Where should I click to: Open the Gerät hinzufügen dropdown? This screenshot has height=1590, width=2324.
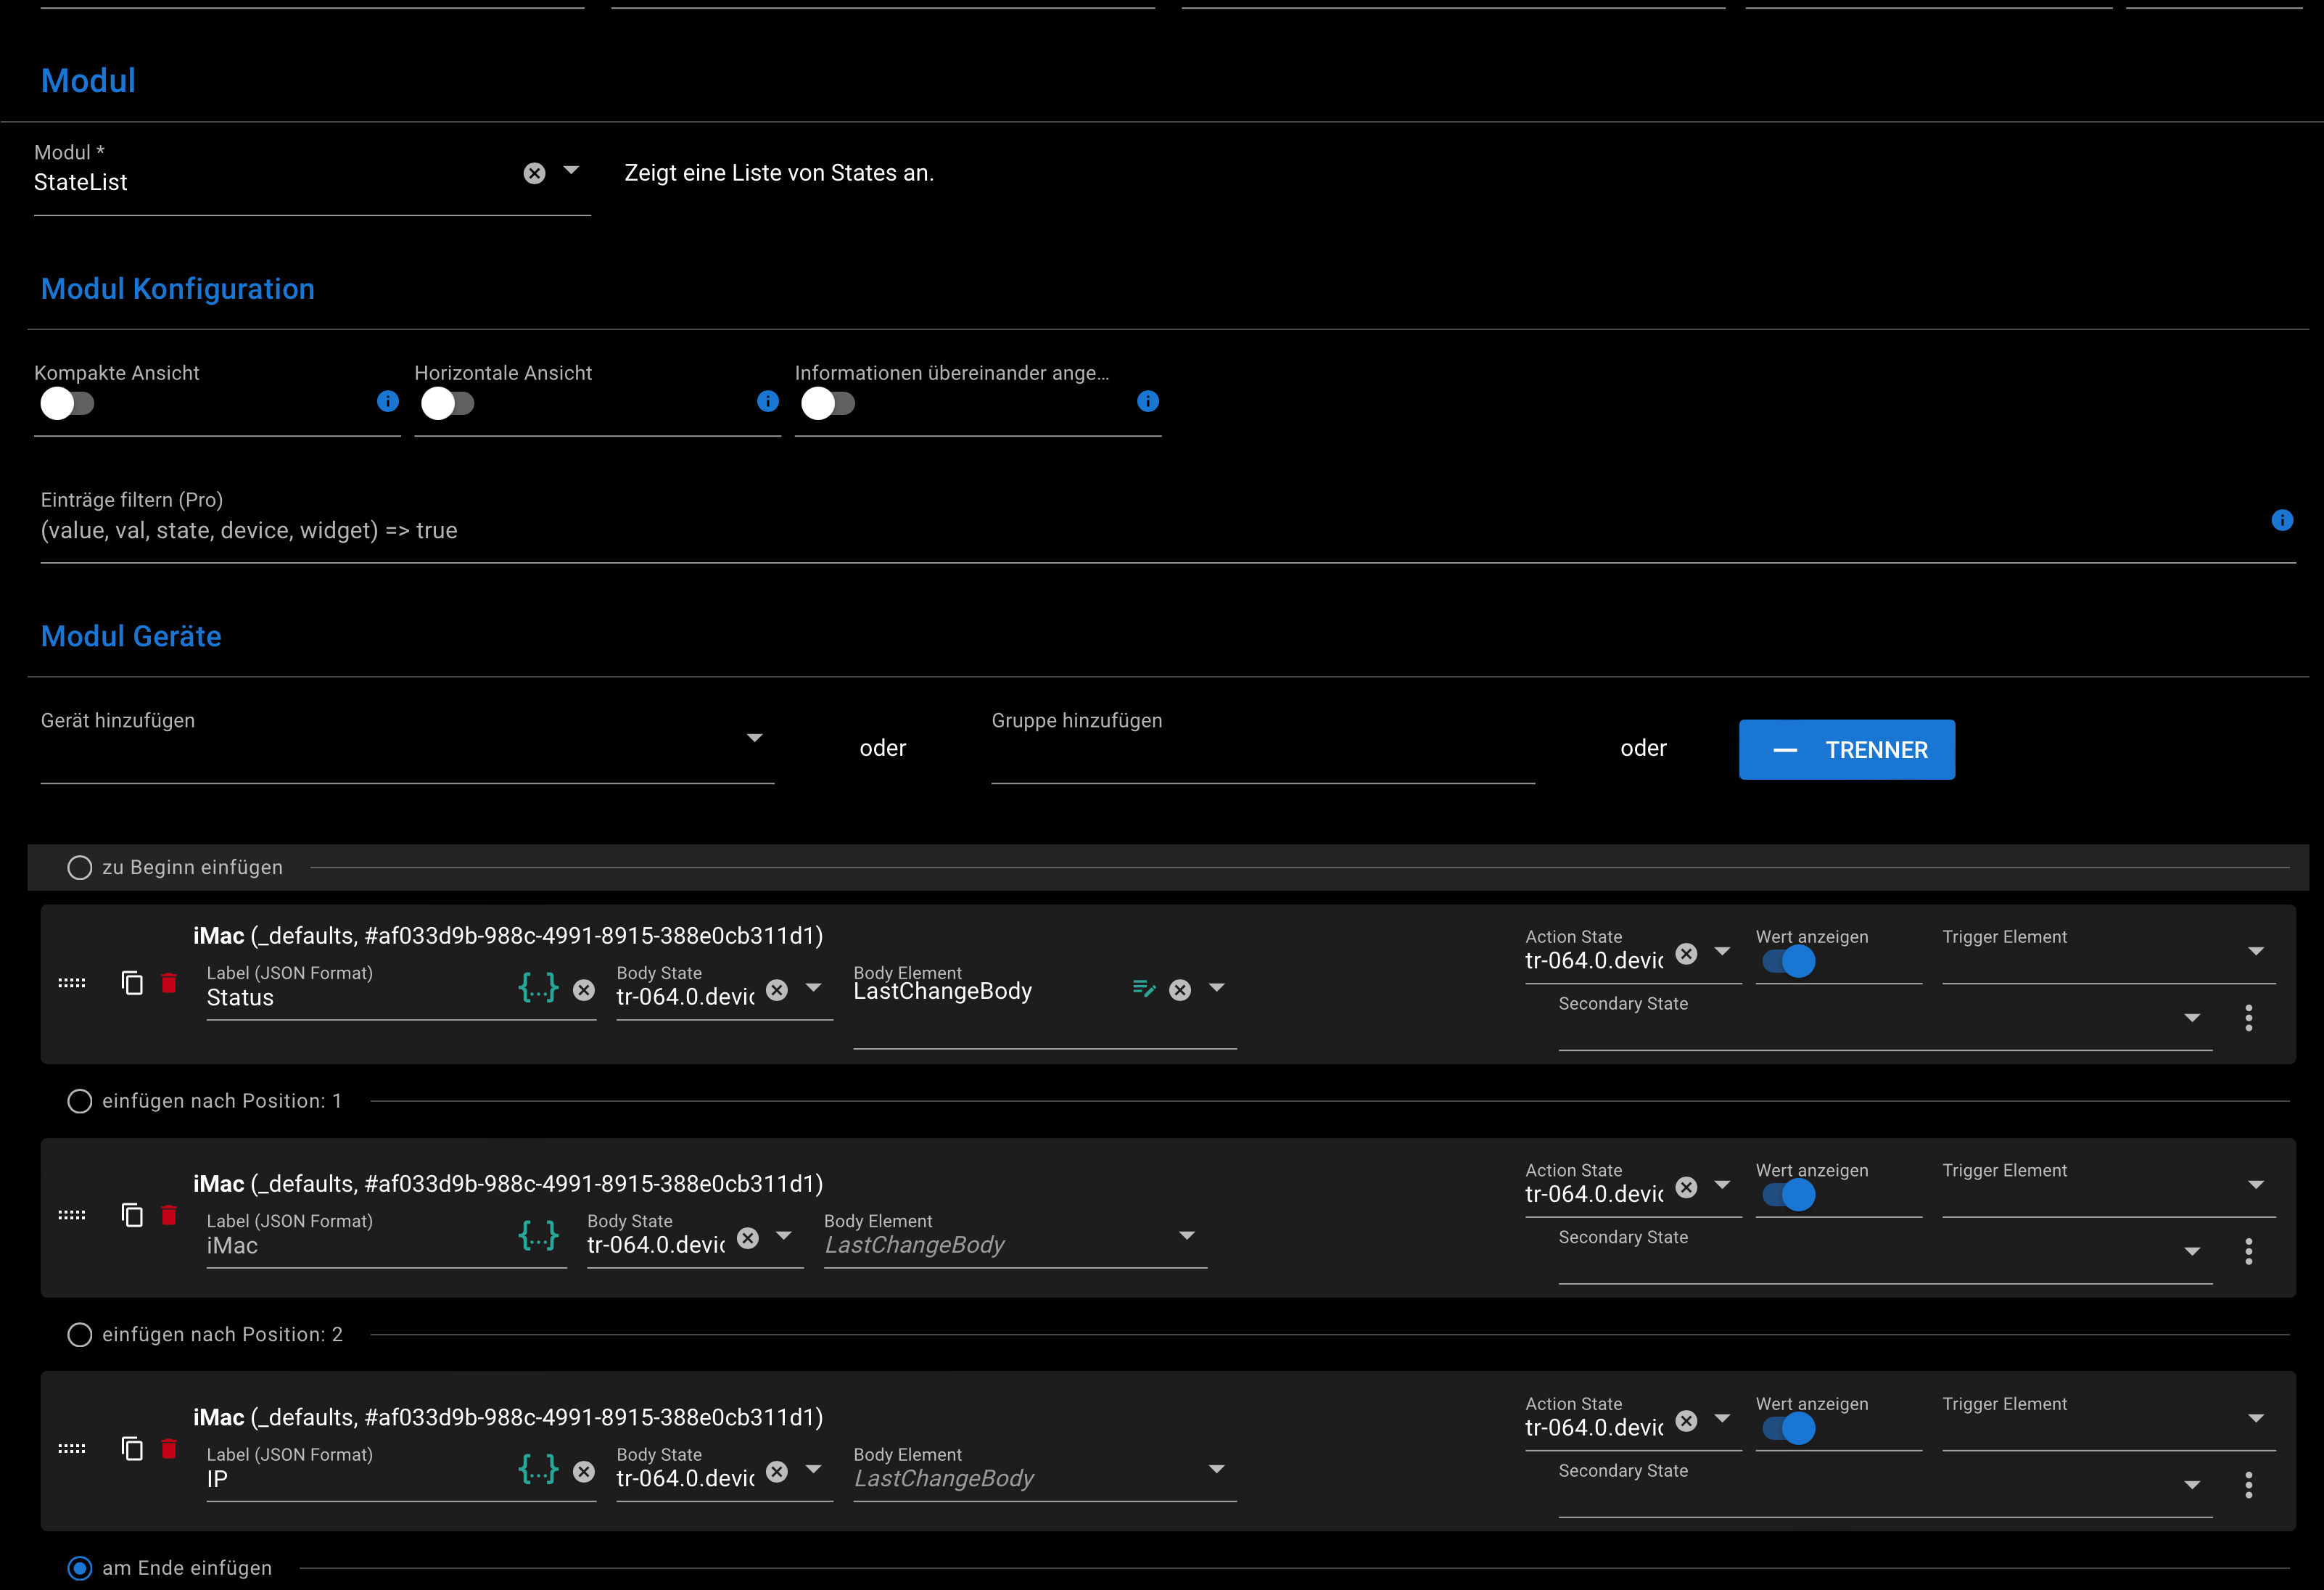tap(754, 738)
